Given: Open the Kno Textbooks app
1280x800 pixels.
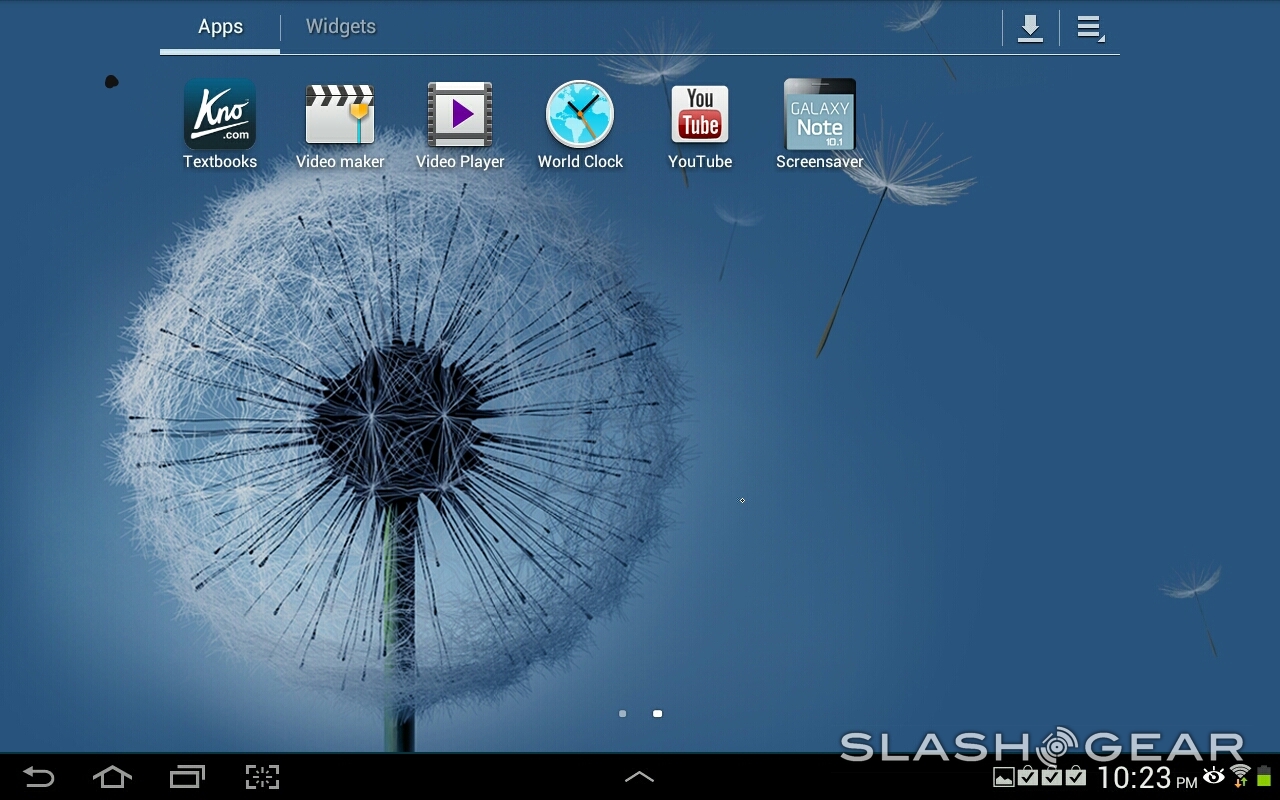Looking at the screenshot, I should coord(220,116).
